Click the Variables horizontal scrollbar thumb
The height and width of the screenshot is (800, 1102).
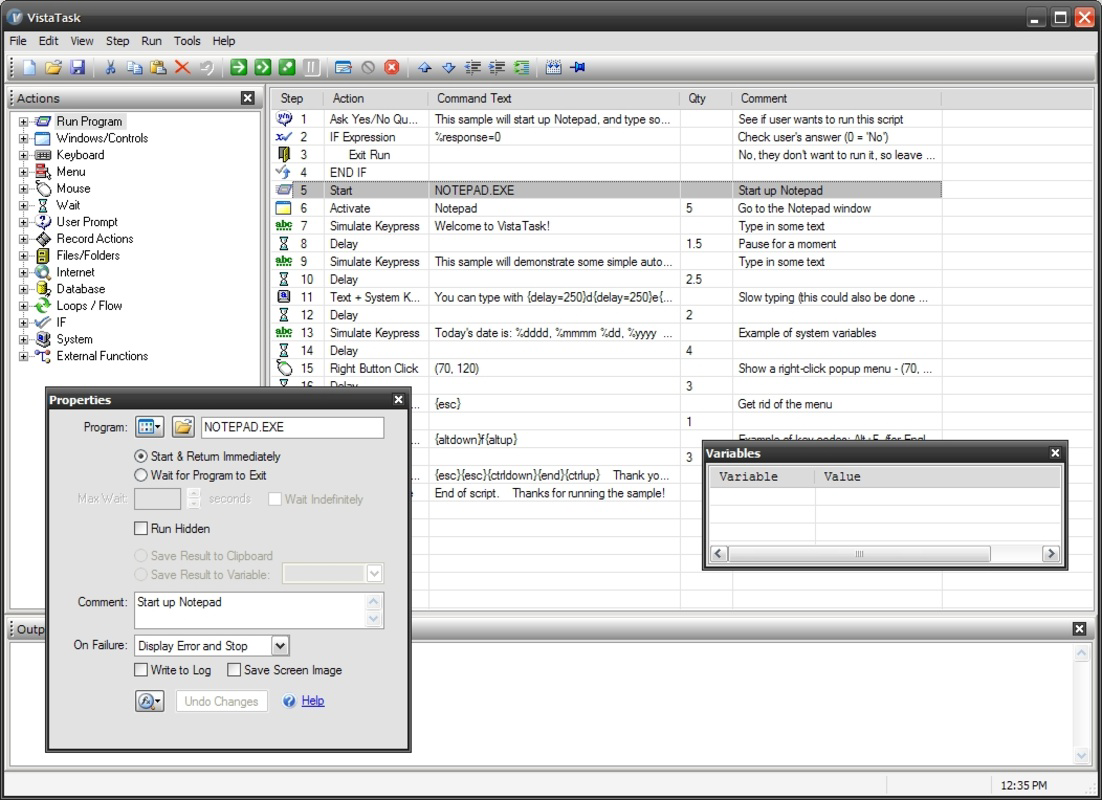pos(859,554)
